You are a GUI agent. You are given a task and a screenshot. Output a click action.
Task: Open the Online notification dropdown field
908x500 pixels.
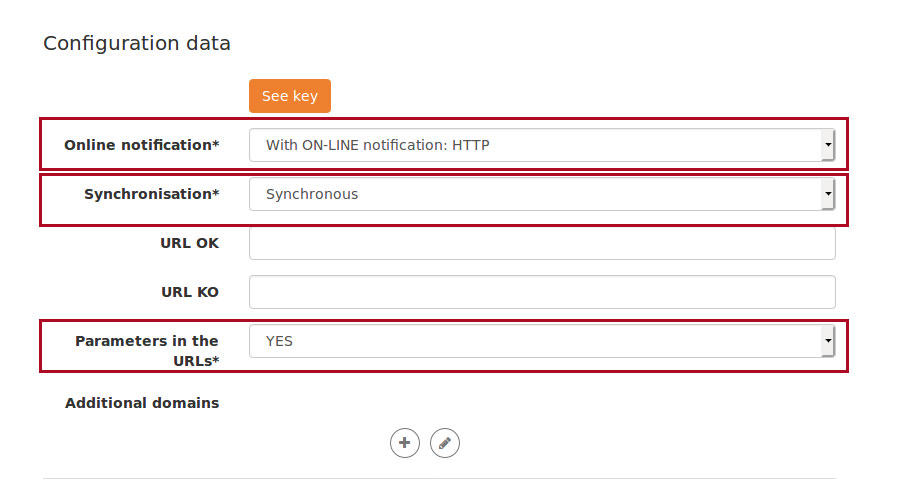(x=542, y=145)
